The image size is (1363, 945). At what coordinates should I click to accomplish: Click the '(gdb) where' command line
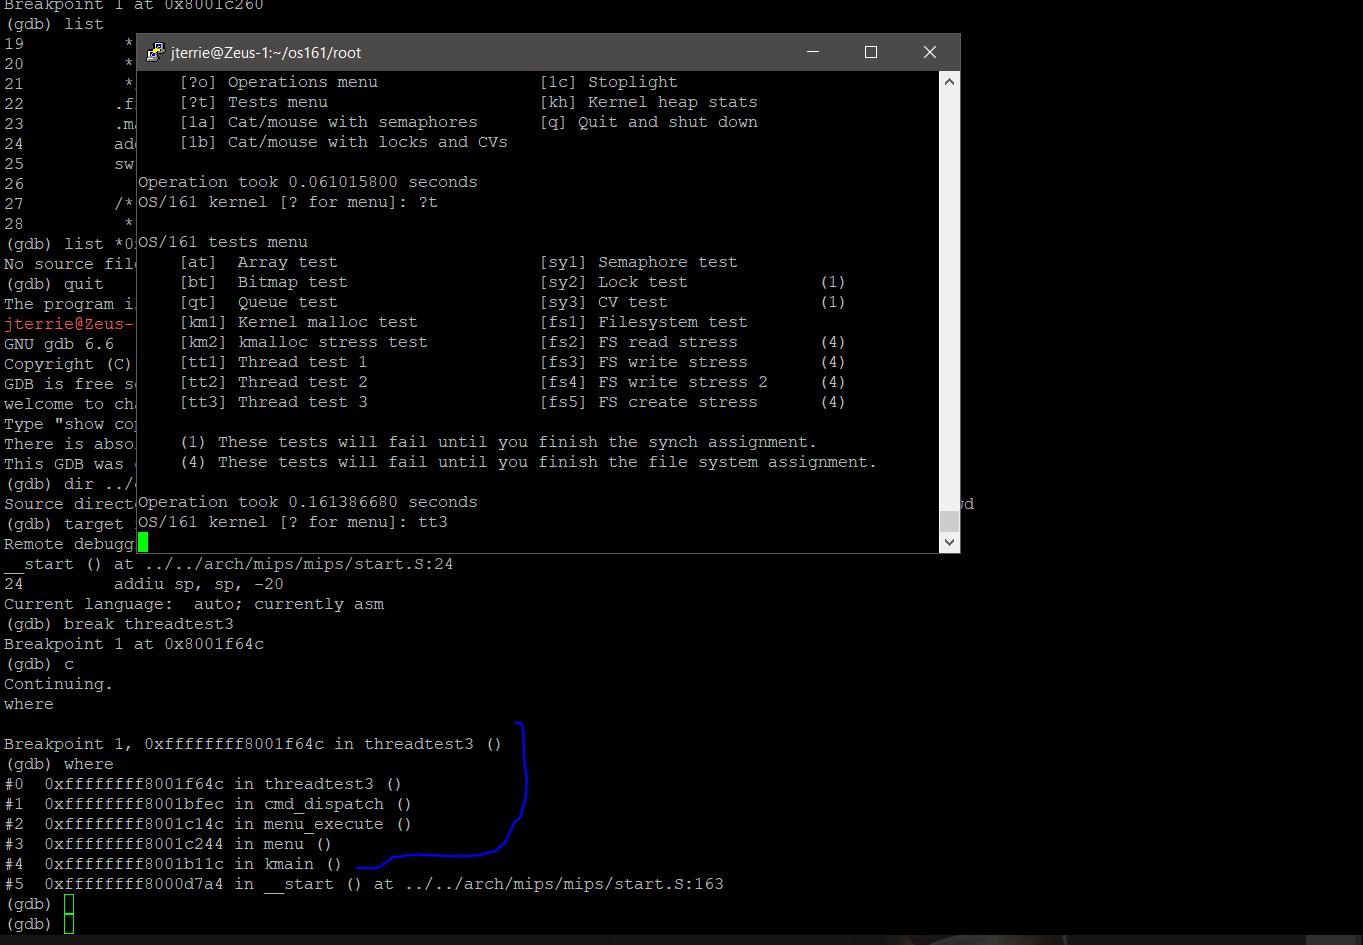click(59, 764)
